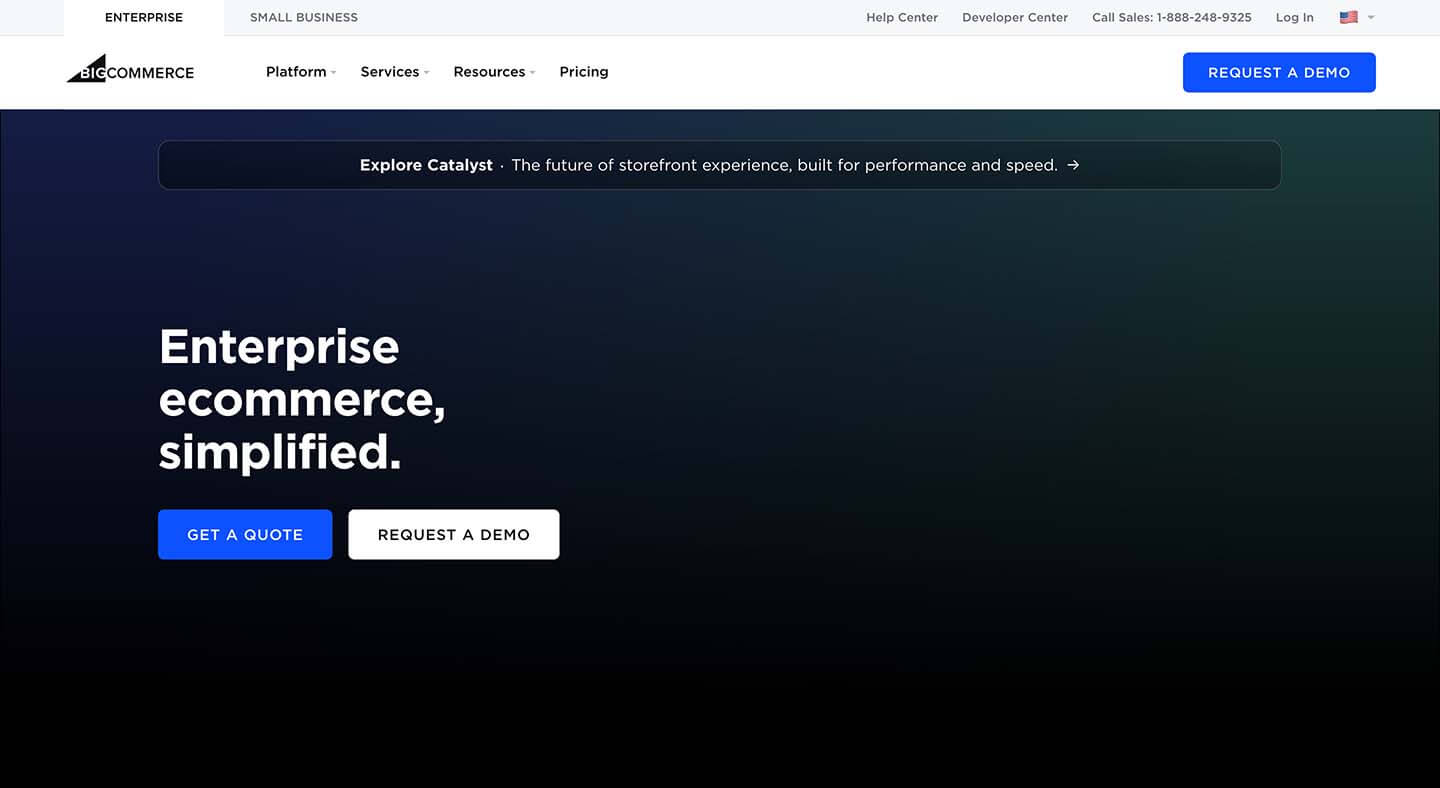The width and height of the screenshot is (1440, 788).
Task: Click Log In link
Action: 1295,17
